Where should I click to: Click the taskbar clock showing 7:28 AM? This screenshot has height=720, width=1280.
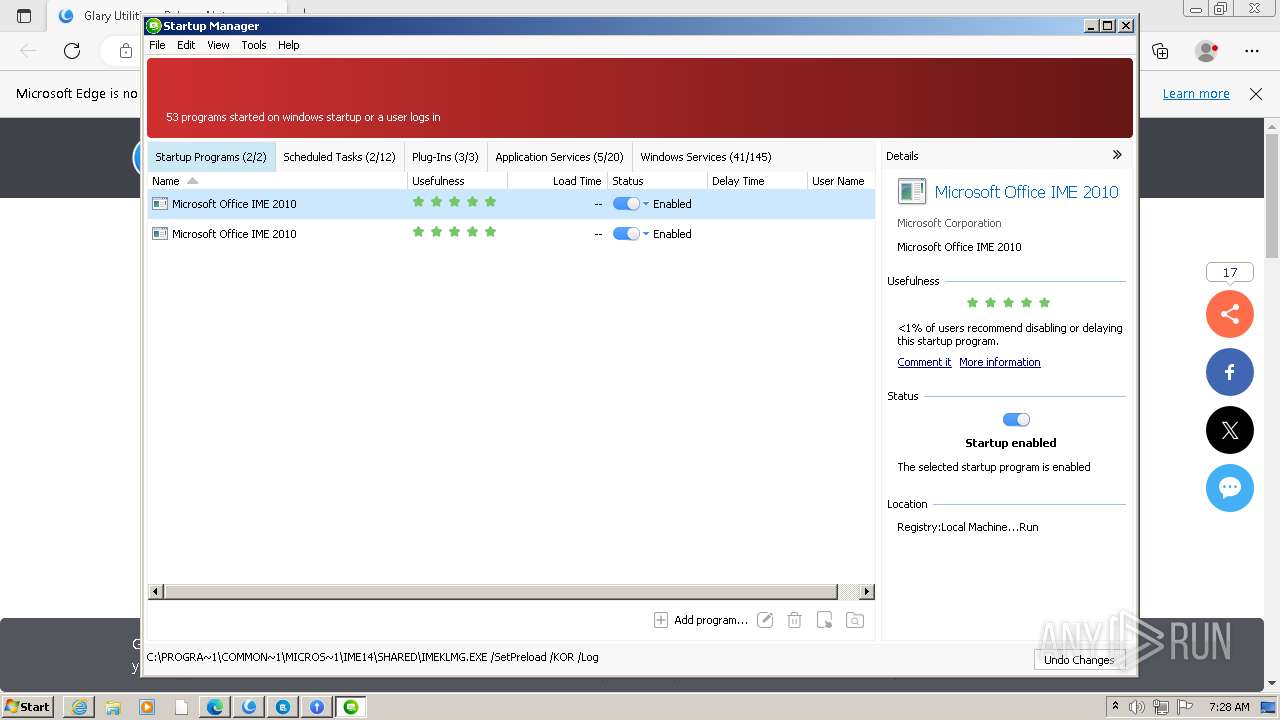1228,707
